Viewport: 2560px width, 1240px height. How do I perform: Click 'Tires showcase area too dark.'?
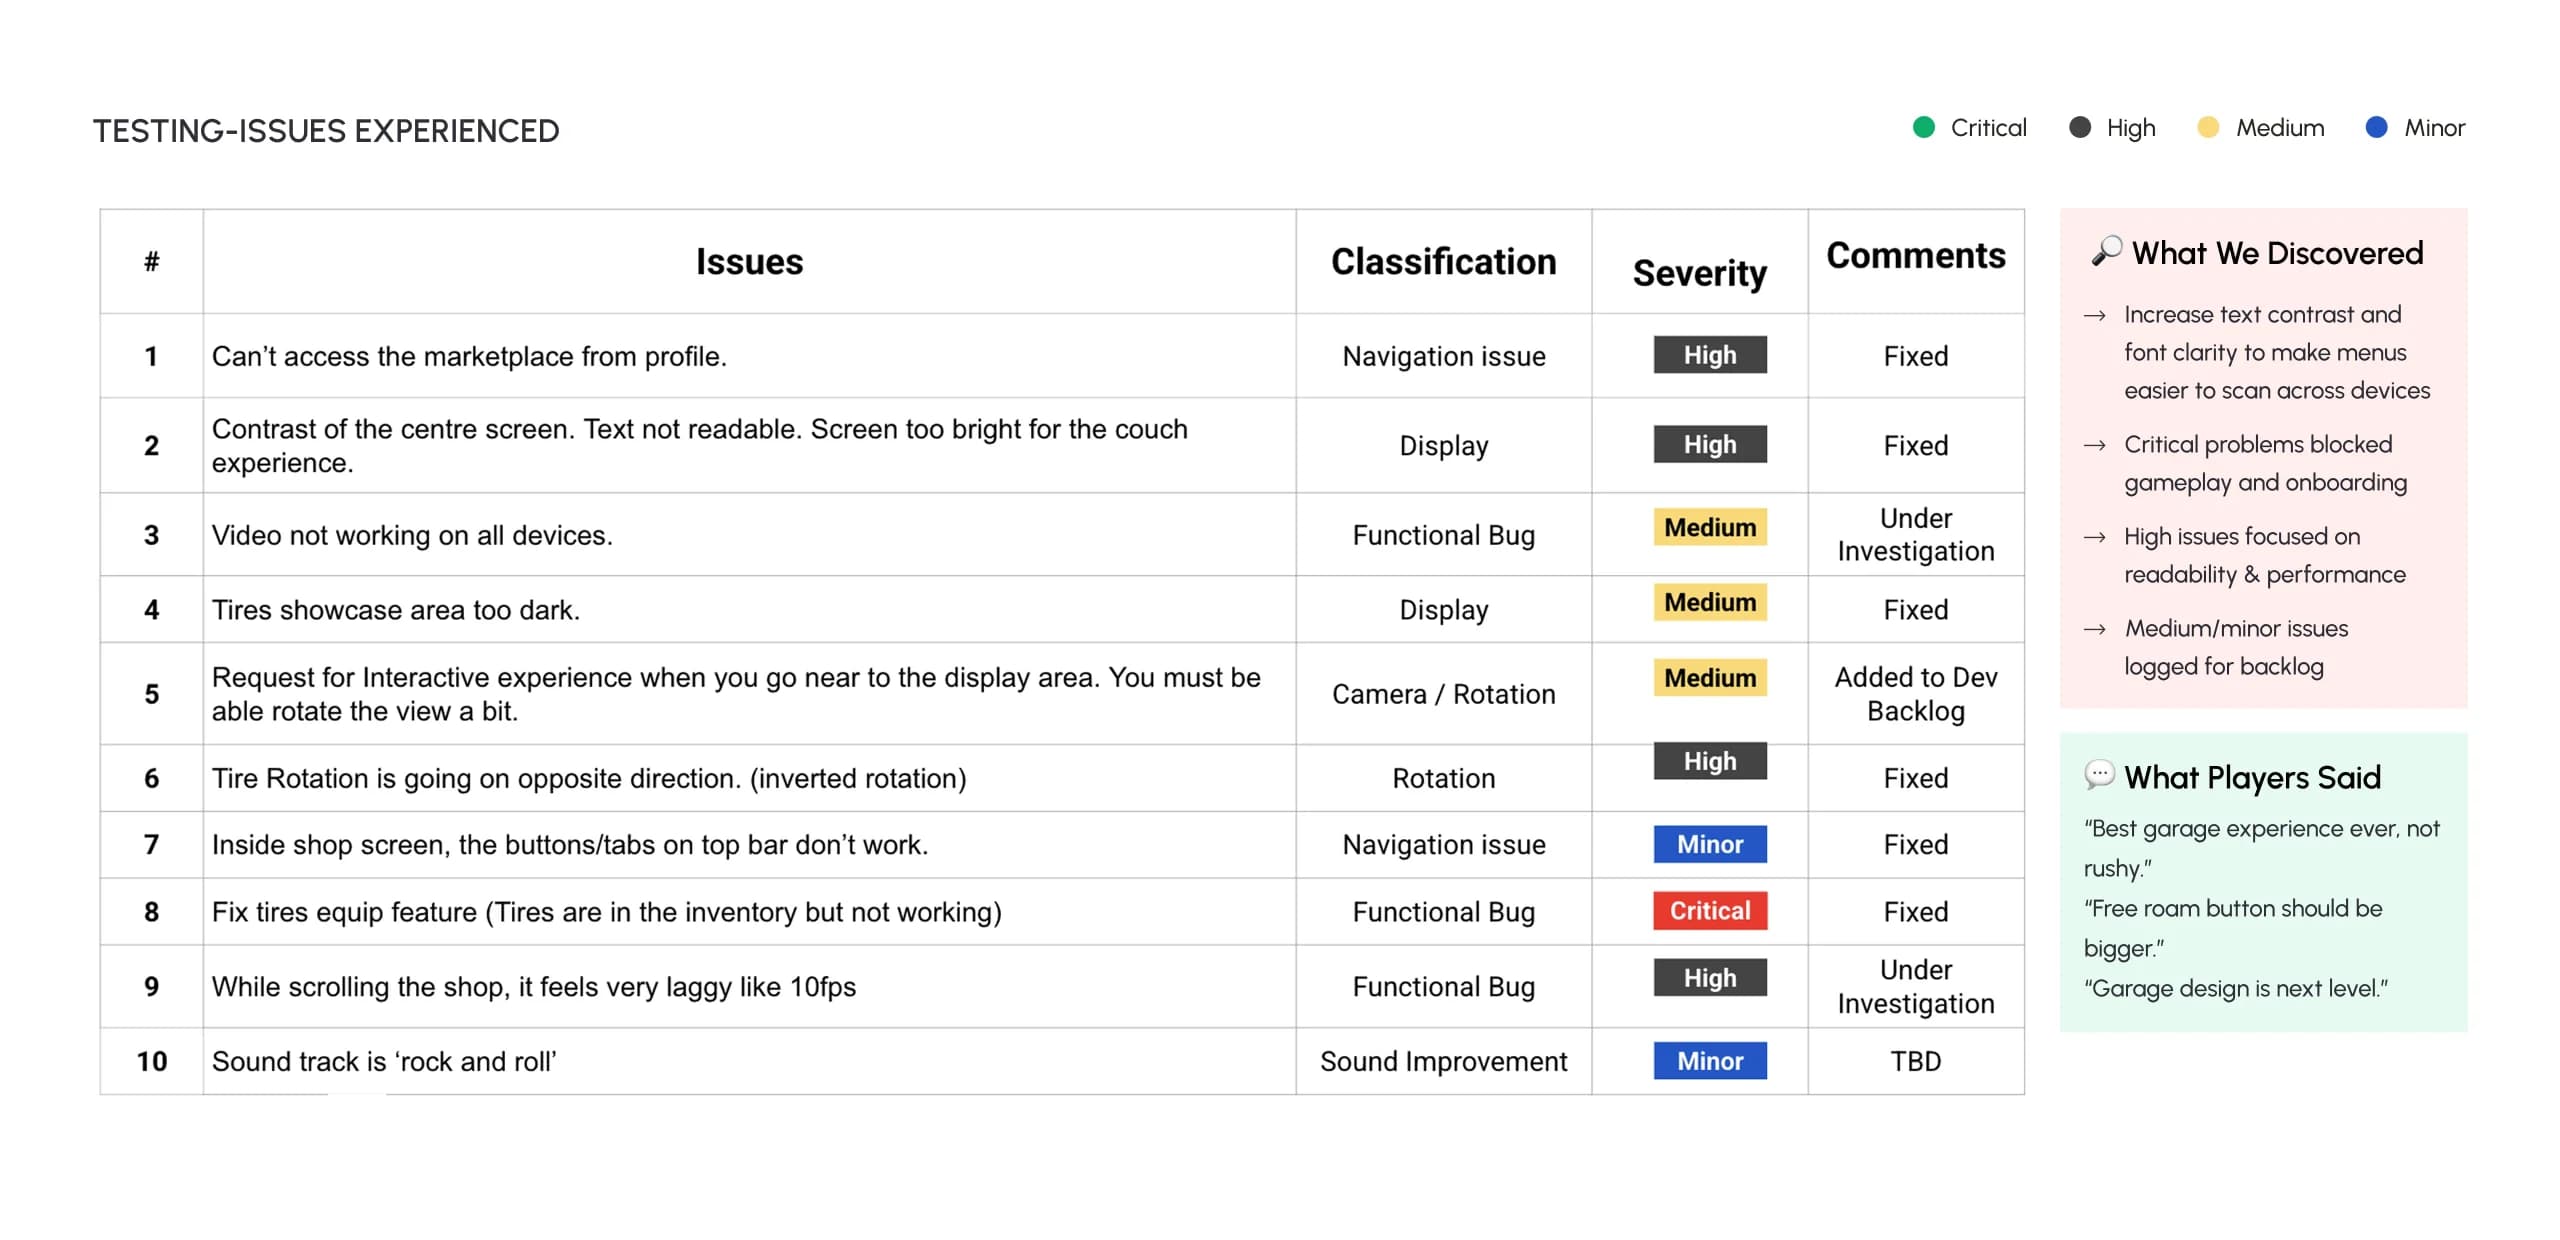point(396,611)
